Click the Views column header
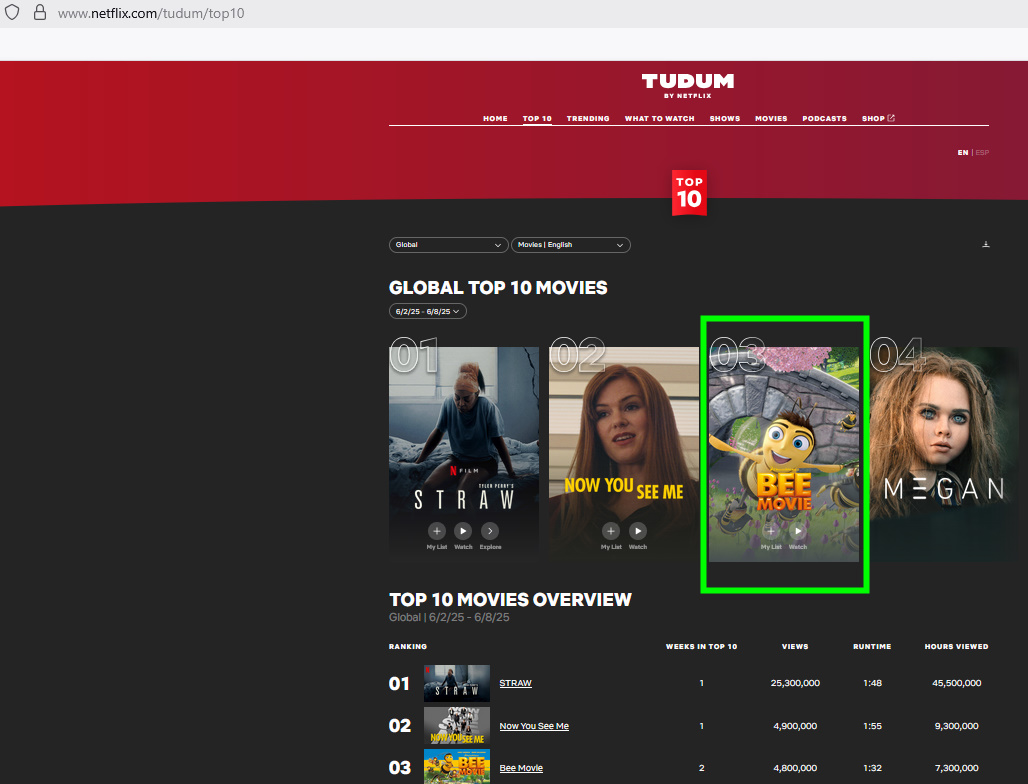The height and width of the screenshot is (784, 1028). click(795, 646)
